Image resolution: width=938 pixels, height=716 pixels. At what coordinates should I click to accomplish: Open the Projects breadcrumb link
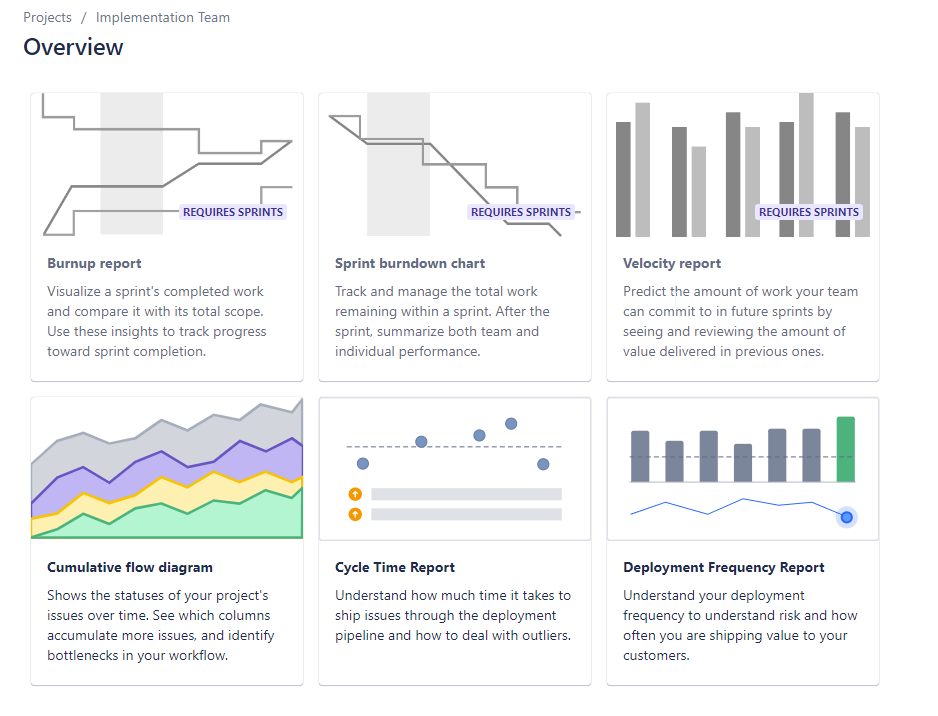(47, 17)
